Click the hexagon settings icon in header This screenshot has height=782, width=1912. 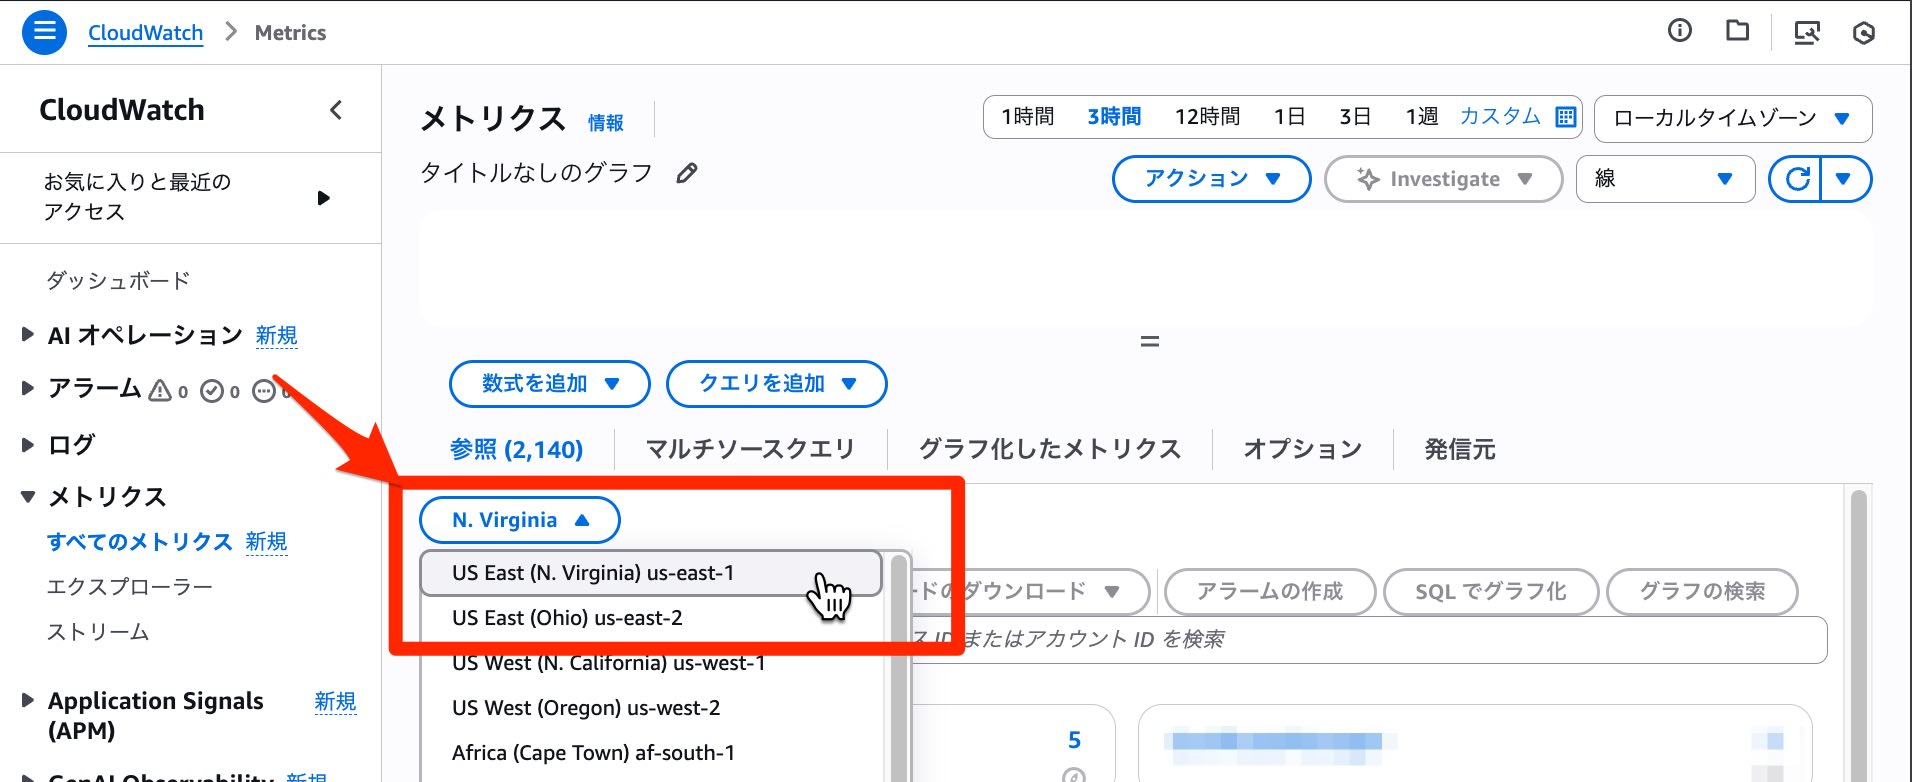pyautogui.click(x=1864, y=32)
